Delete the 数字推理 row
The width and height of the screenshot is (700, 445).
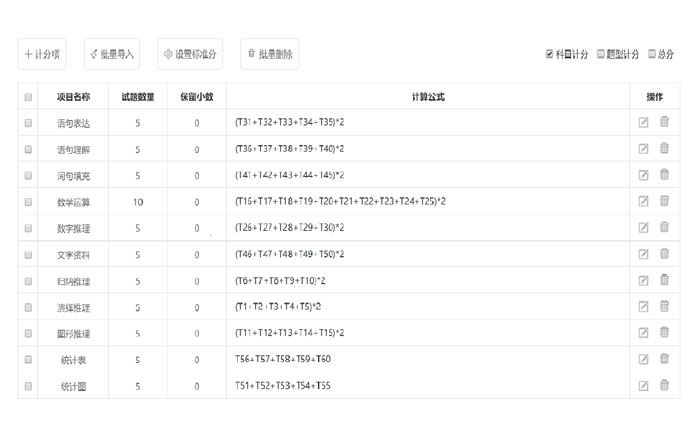[664, 228]
